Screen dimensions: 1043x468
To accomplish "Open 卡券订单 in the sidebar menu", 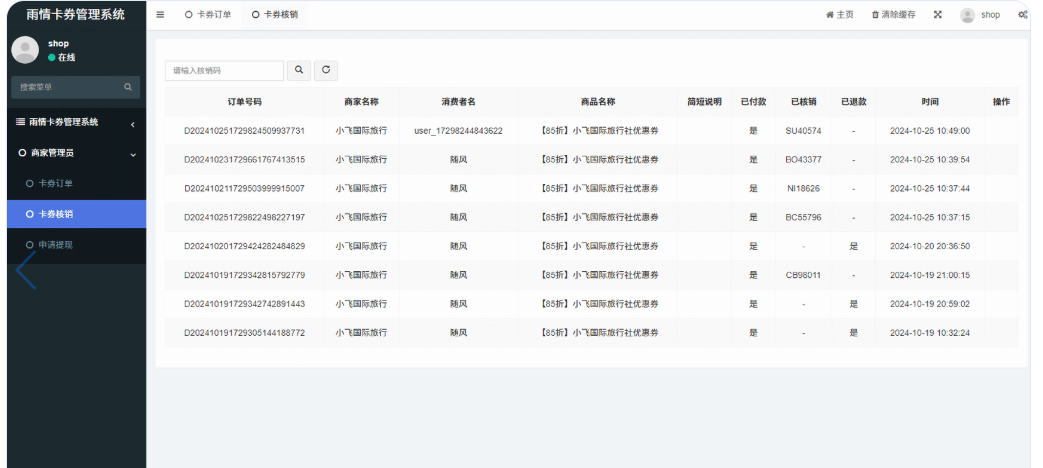I will 55,184.
